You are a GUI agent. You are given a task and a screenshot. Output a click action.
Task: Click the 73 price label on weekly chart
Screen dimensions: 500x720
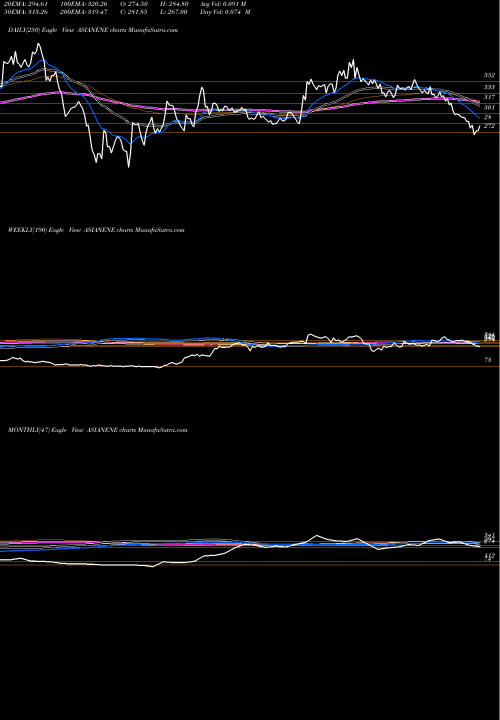[488, 360]
